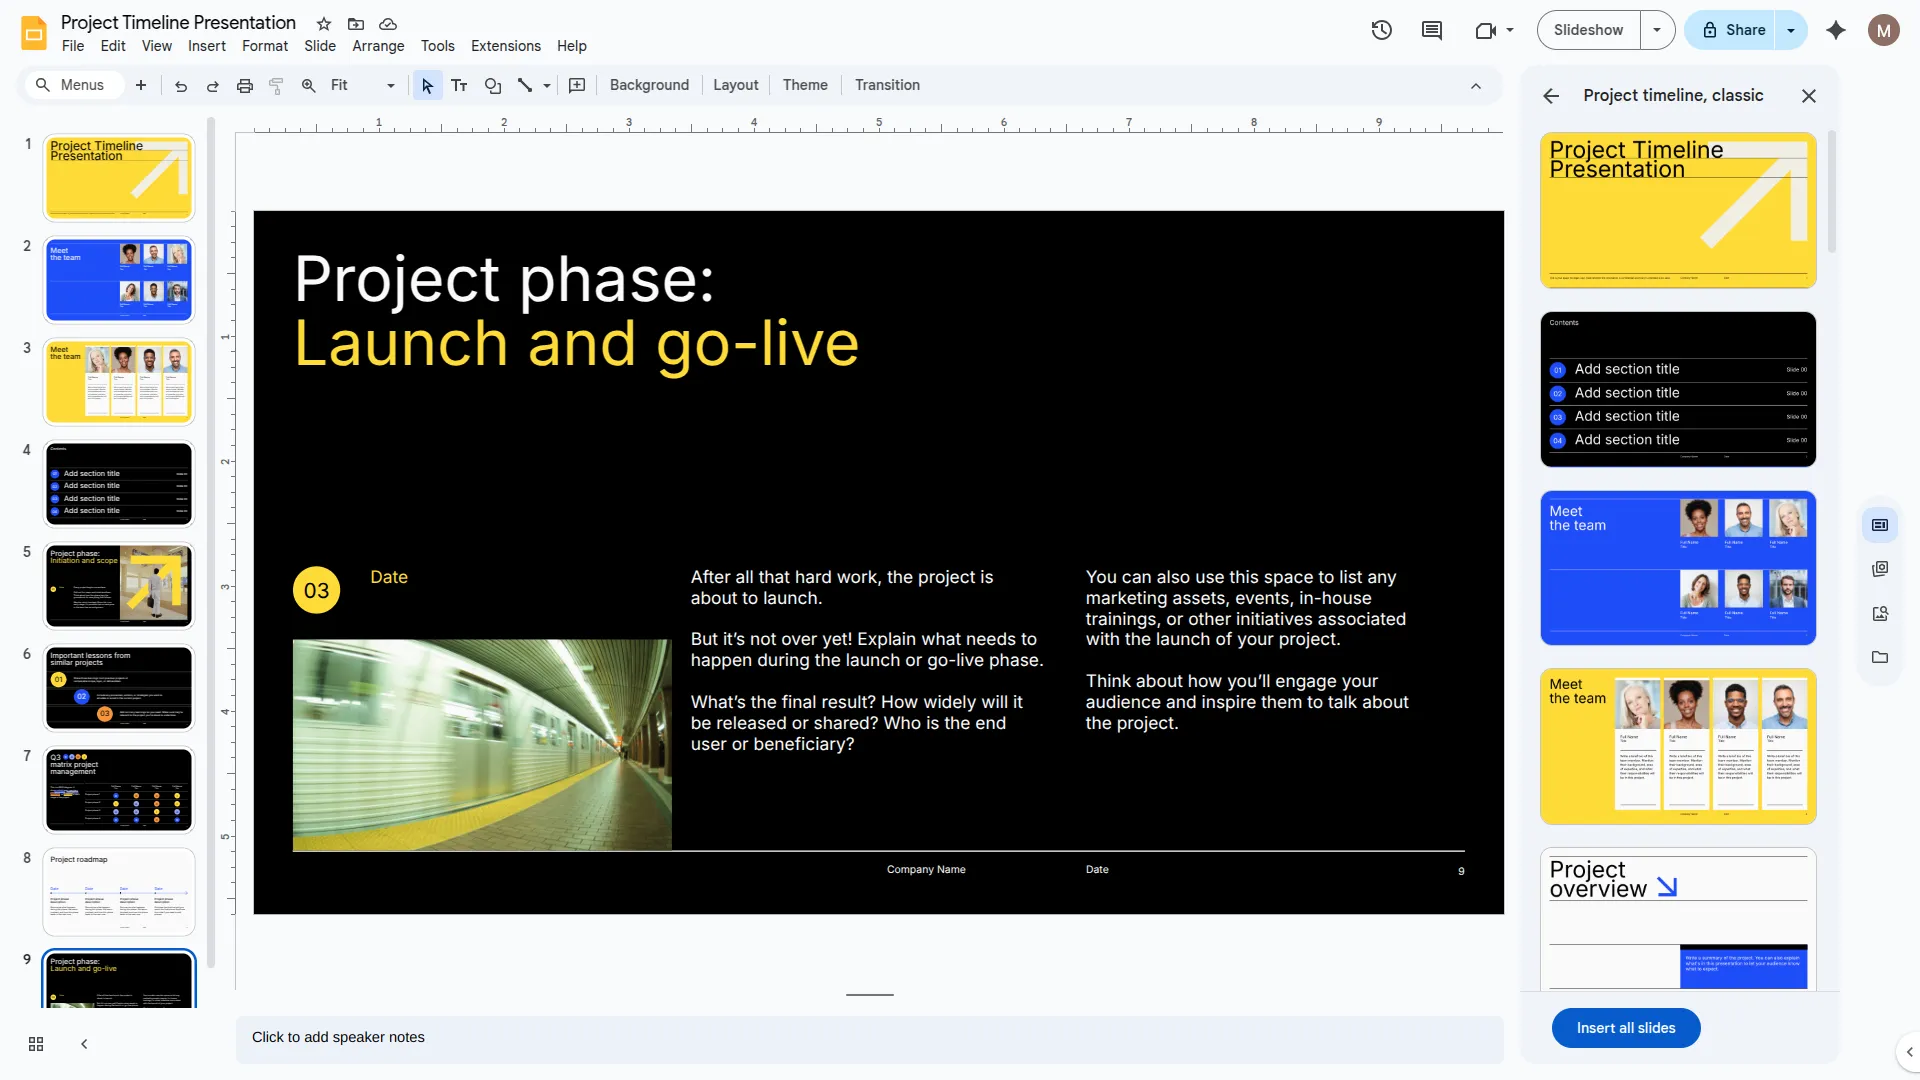Open the Extensions menu
This screenshot has width=1920, height=1080.
pos(505,46)
